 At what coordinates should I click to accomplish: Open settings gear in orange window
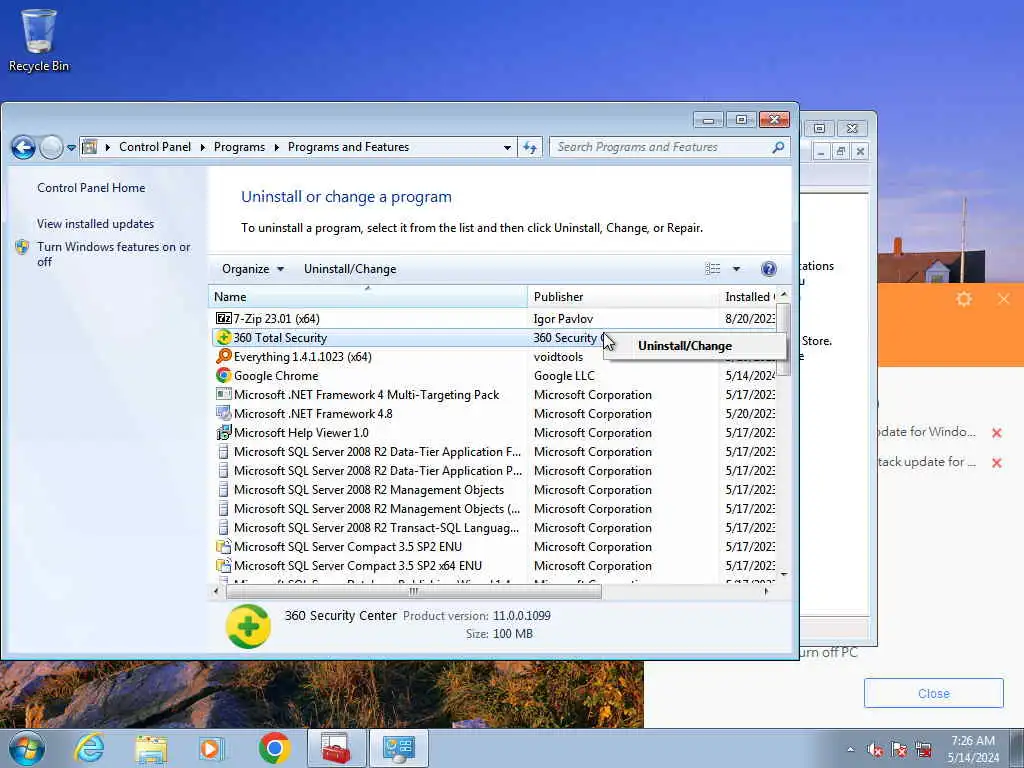(x=964, y=299)
